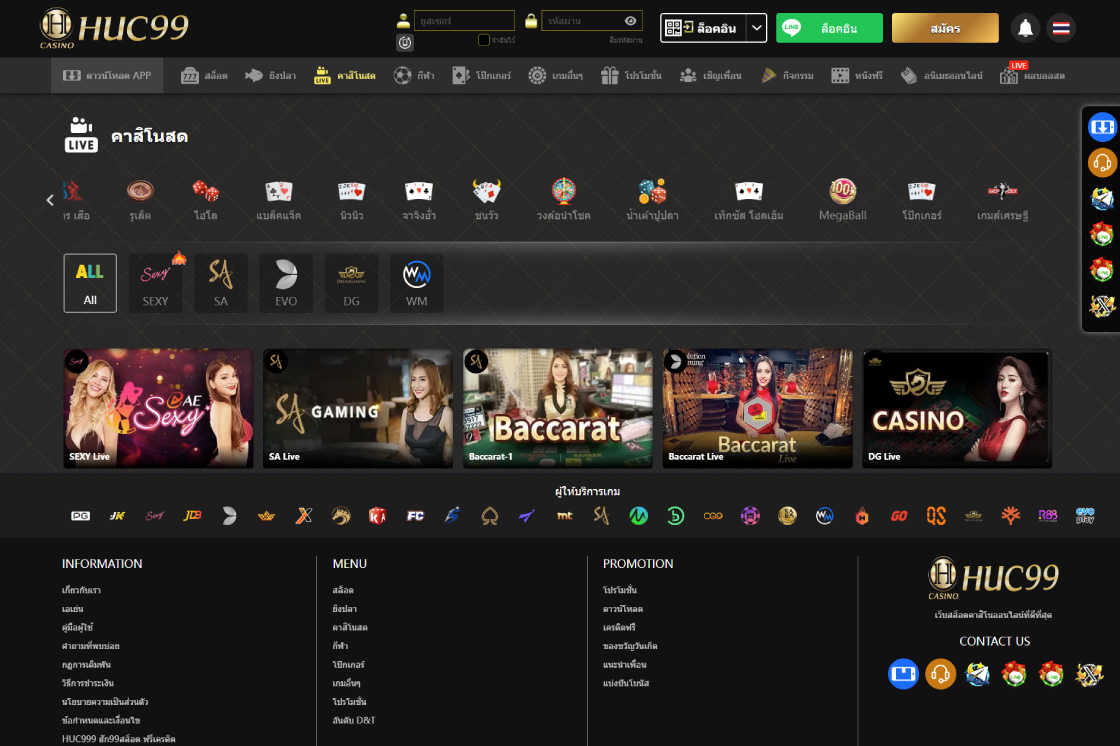1120x746 pixels.
Task: Tick the remember-me checkbox below the username field
Action: 484,40
